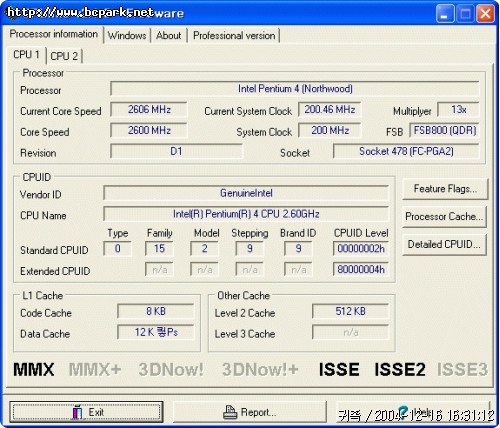Image resolution: width=500 pixels, height=428 pixels.
Task: Open the Professional version tab
Action: tap(234, 35)
